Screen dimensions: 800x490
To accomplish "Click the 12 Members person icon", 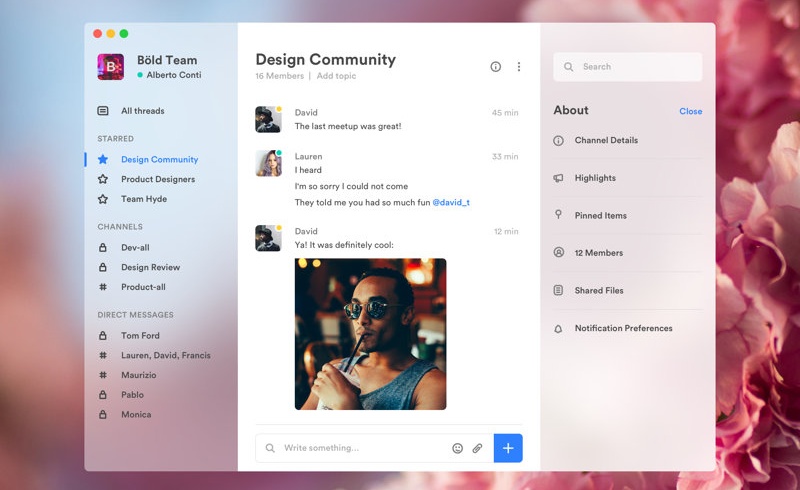I will (x=559, y=252).
